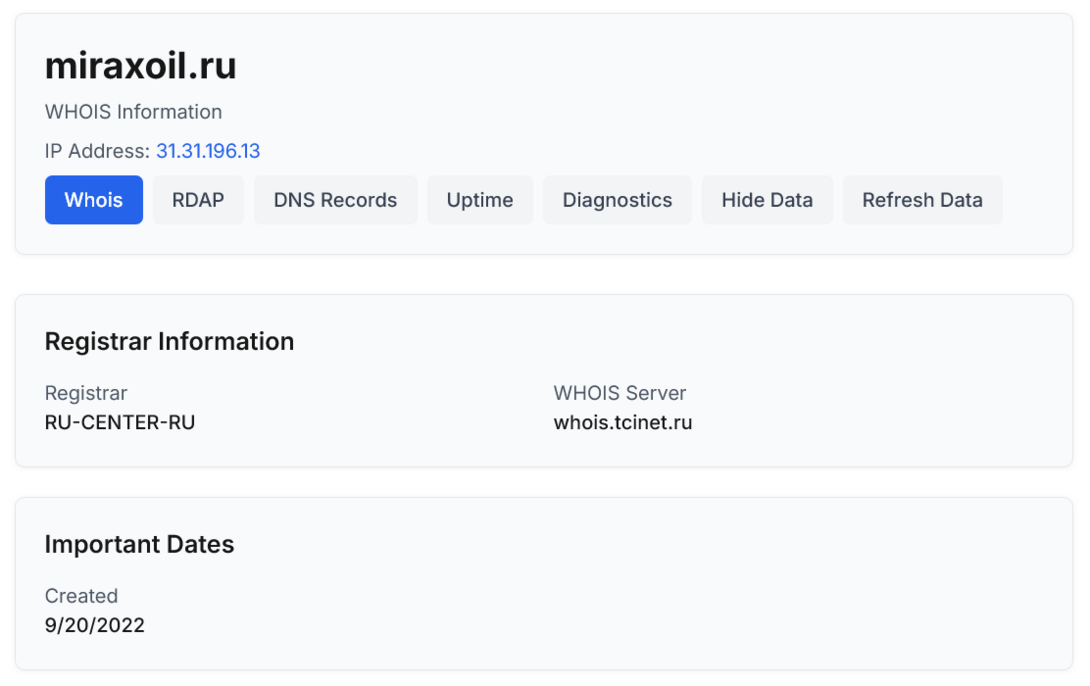Viewport: 1090px width, 686px height.
Task: Click the miraxoil.ru domain heading
Action: tap(141, 66)
